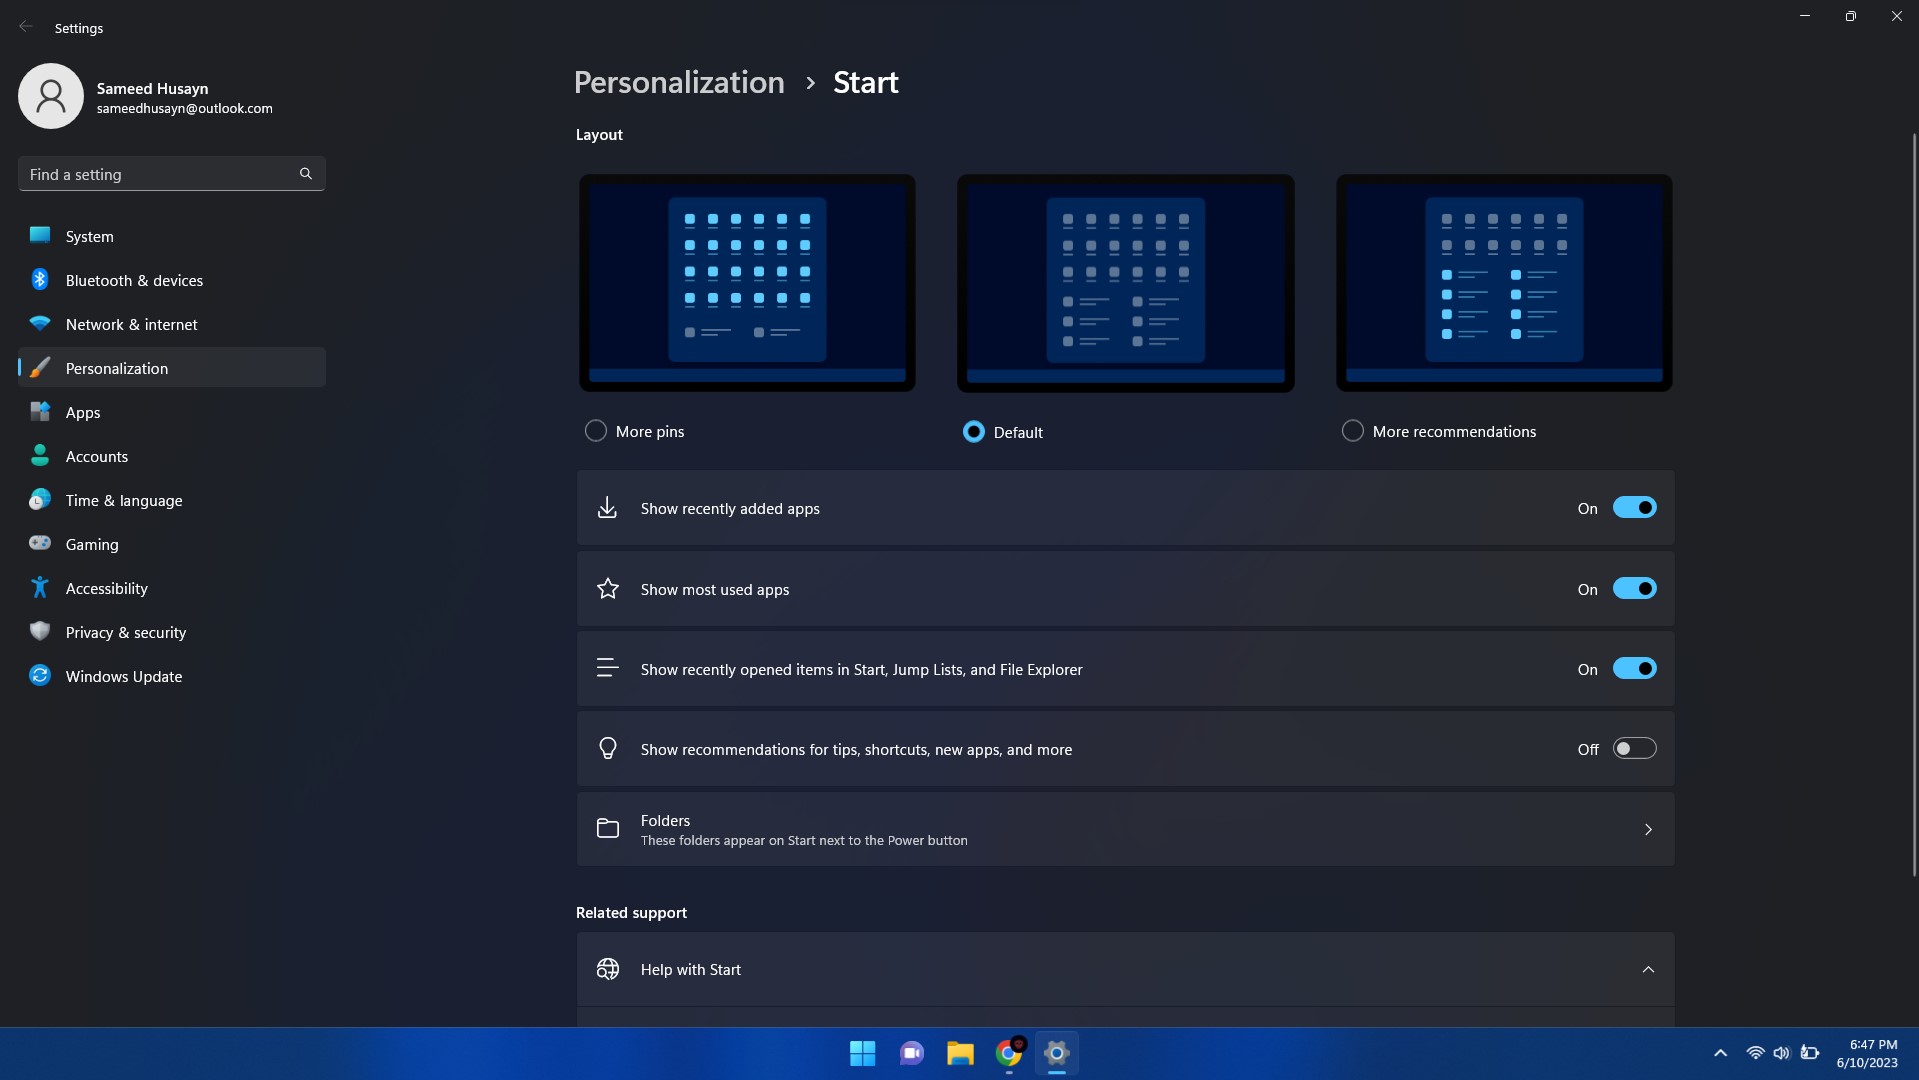Open Google Chrome from taskbar

point(1009,1053)
